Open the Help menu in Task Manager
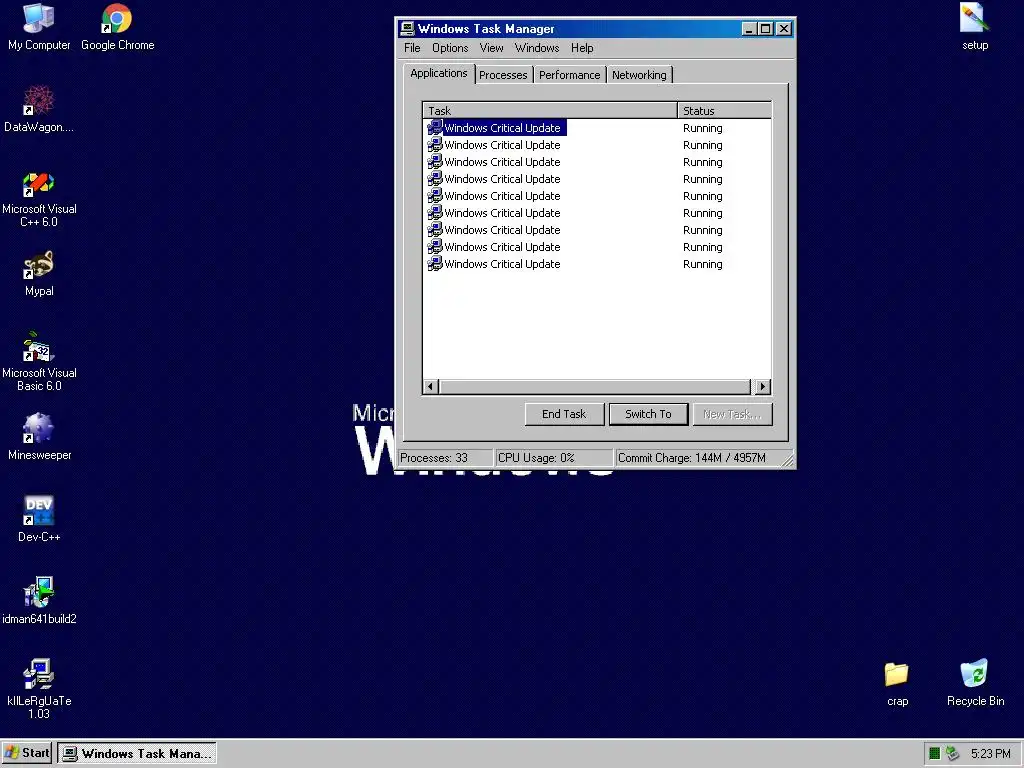 tap(582, 48)
